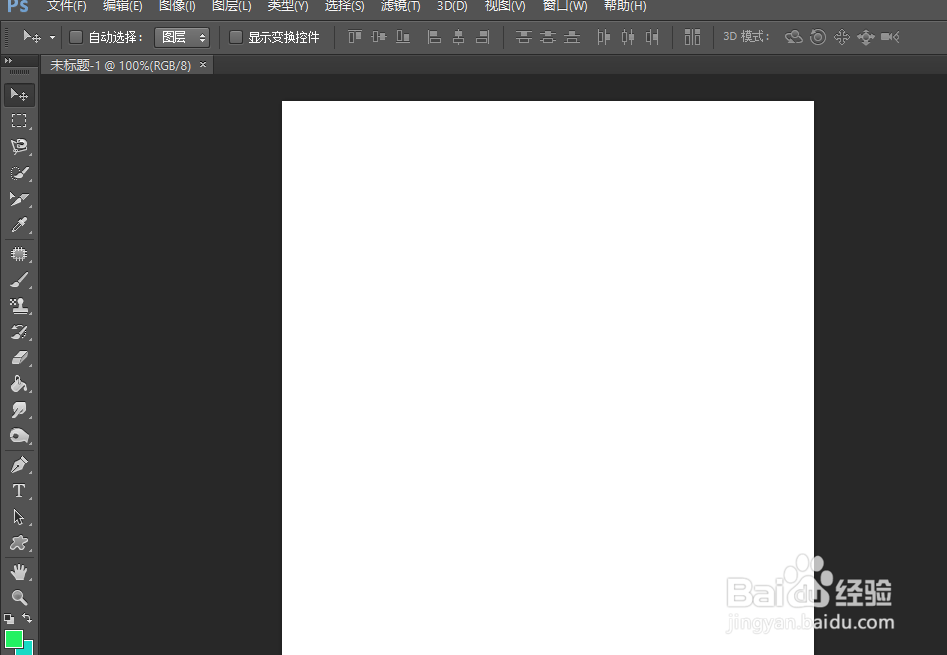
Task: Select 3D pan mode icon
Action: [x=842, y=37]
